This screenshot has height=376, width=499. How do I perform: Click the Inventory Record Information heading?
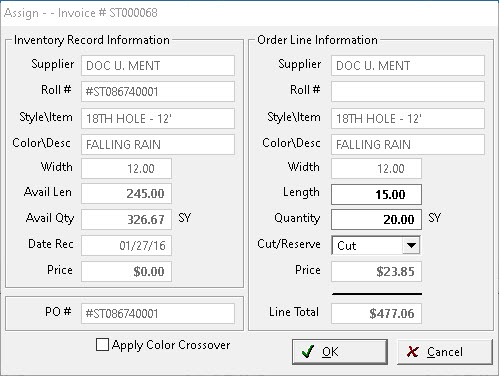click(x=92, y=40)
